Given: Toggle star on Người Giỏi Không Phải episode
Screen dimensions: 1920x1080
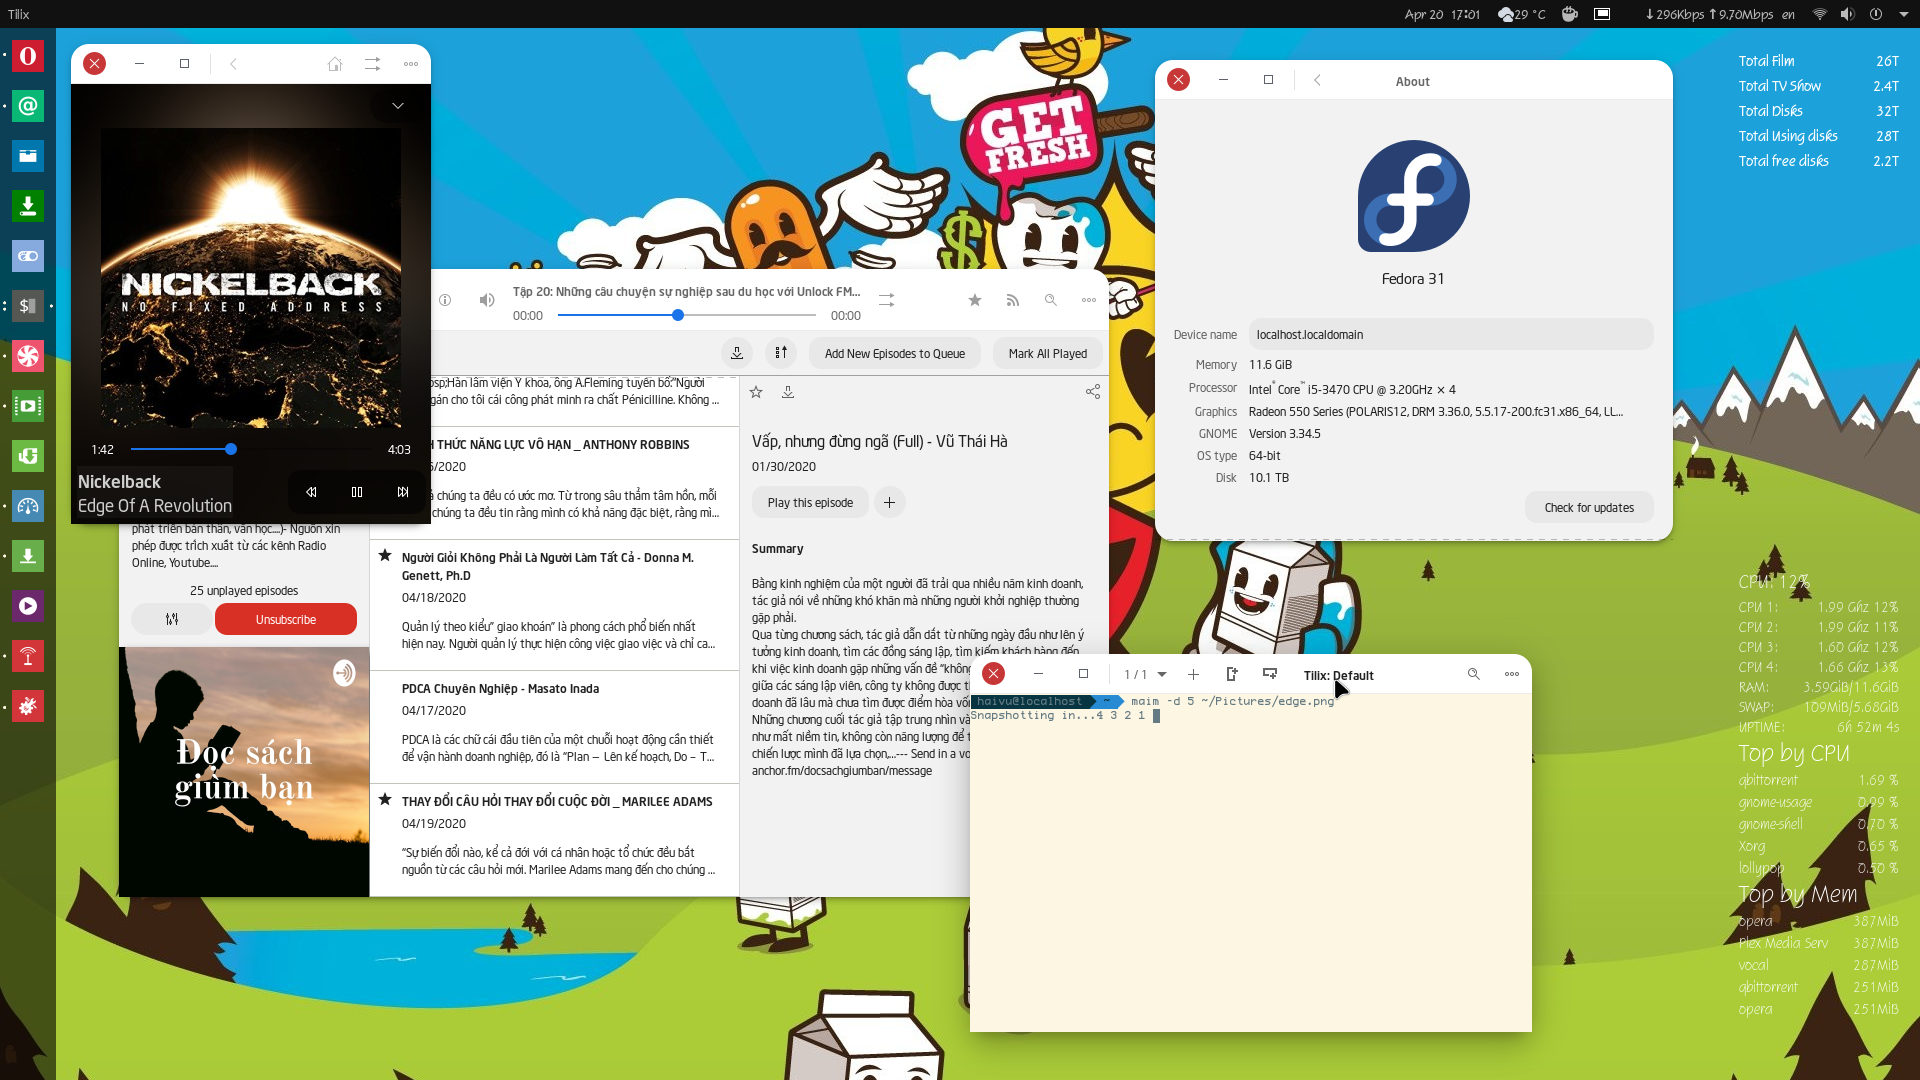Looking at the screenshot, I should (385, 555).
